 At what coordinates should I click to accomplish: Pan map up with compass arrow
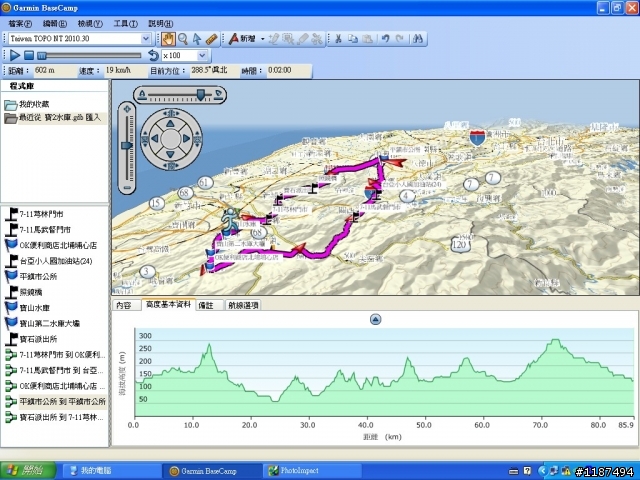point(170,123)
